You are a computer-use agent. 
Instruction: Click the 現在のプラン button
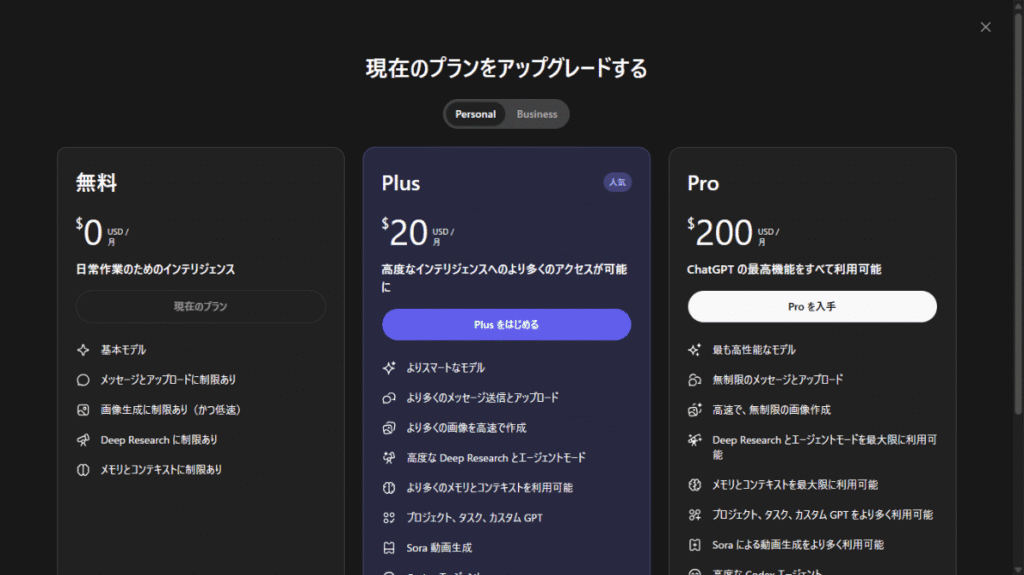coord(200,306)
